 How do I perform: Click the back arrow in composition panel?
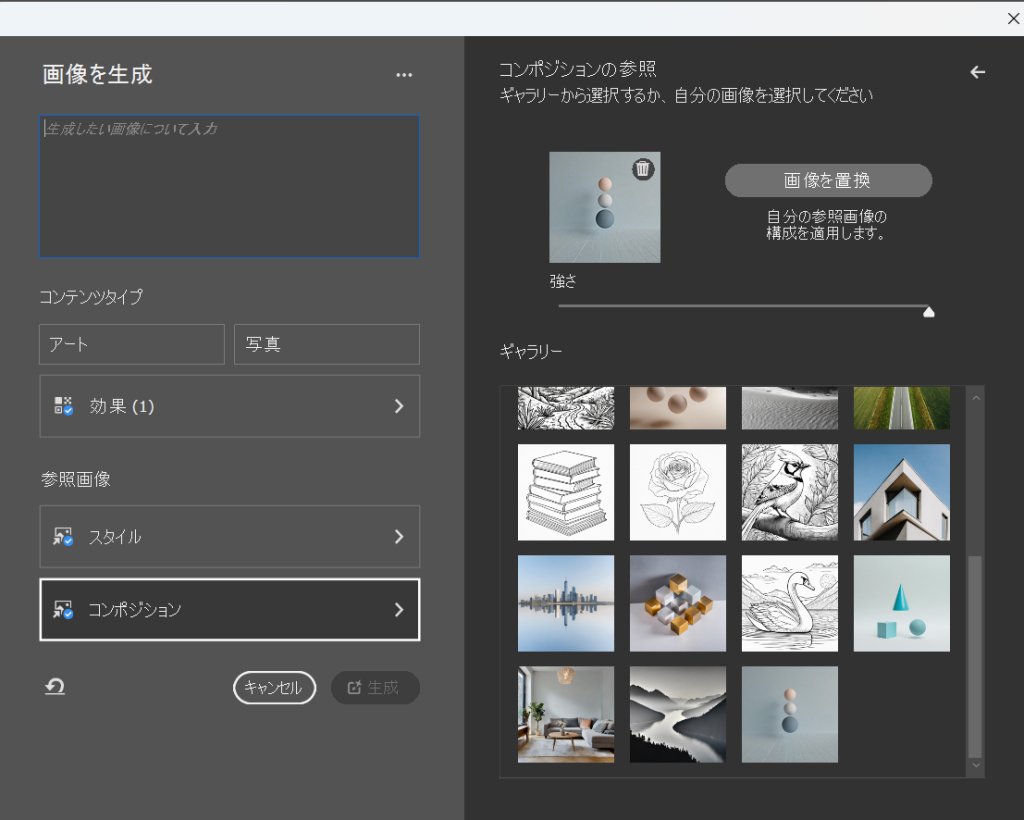click(x=978, y=72)
